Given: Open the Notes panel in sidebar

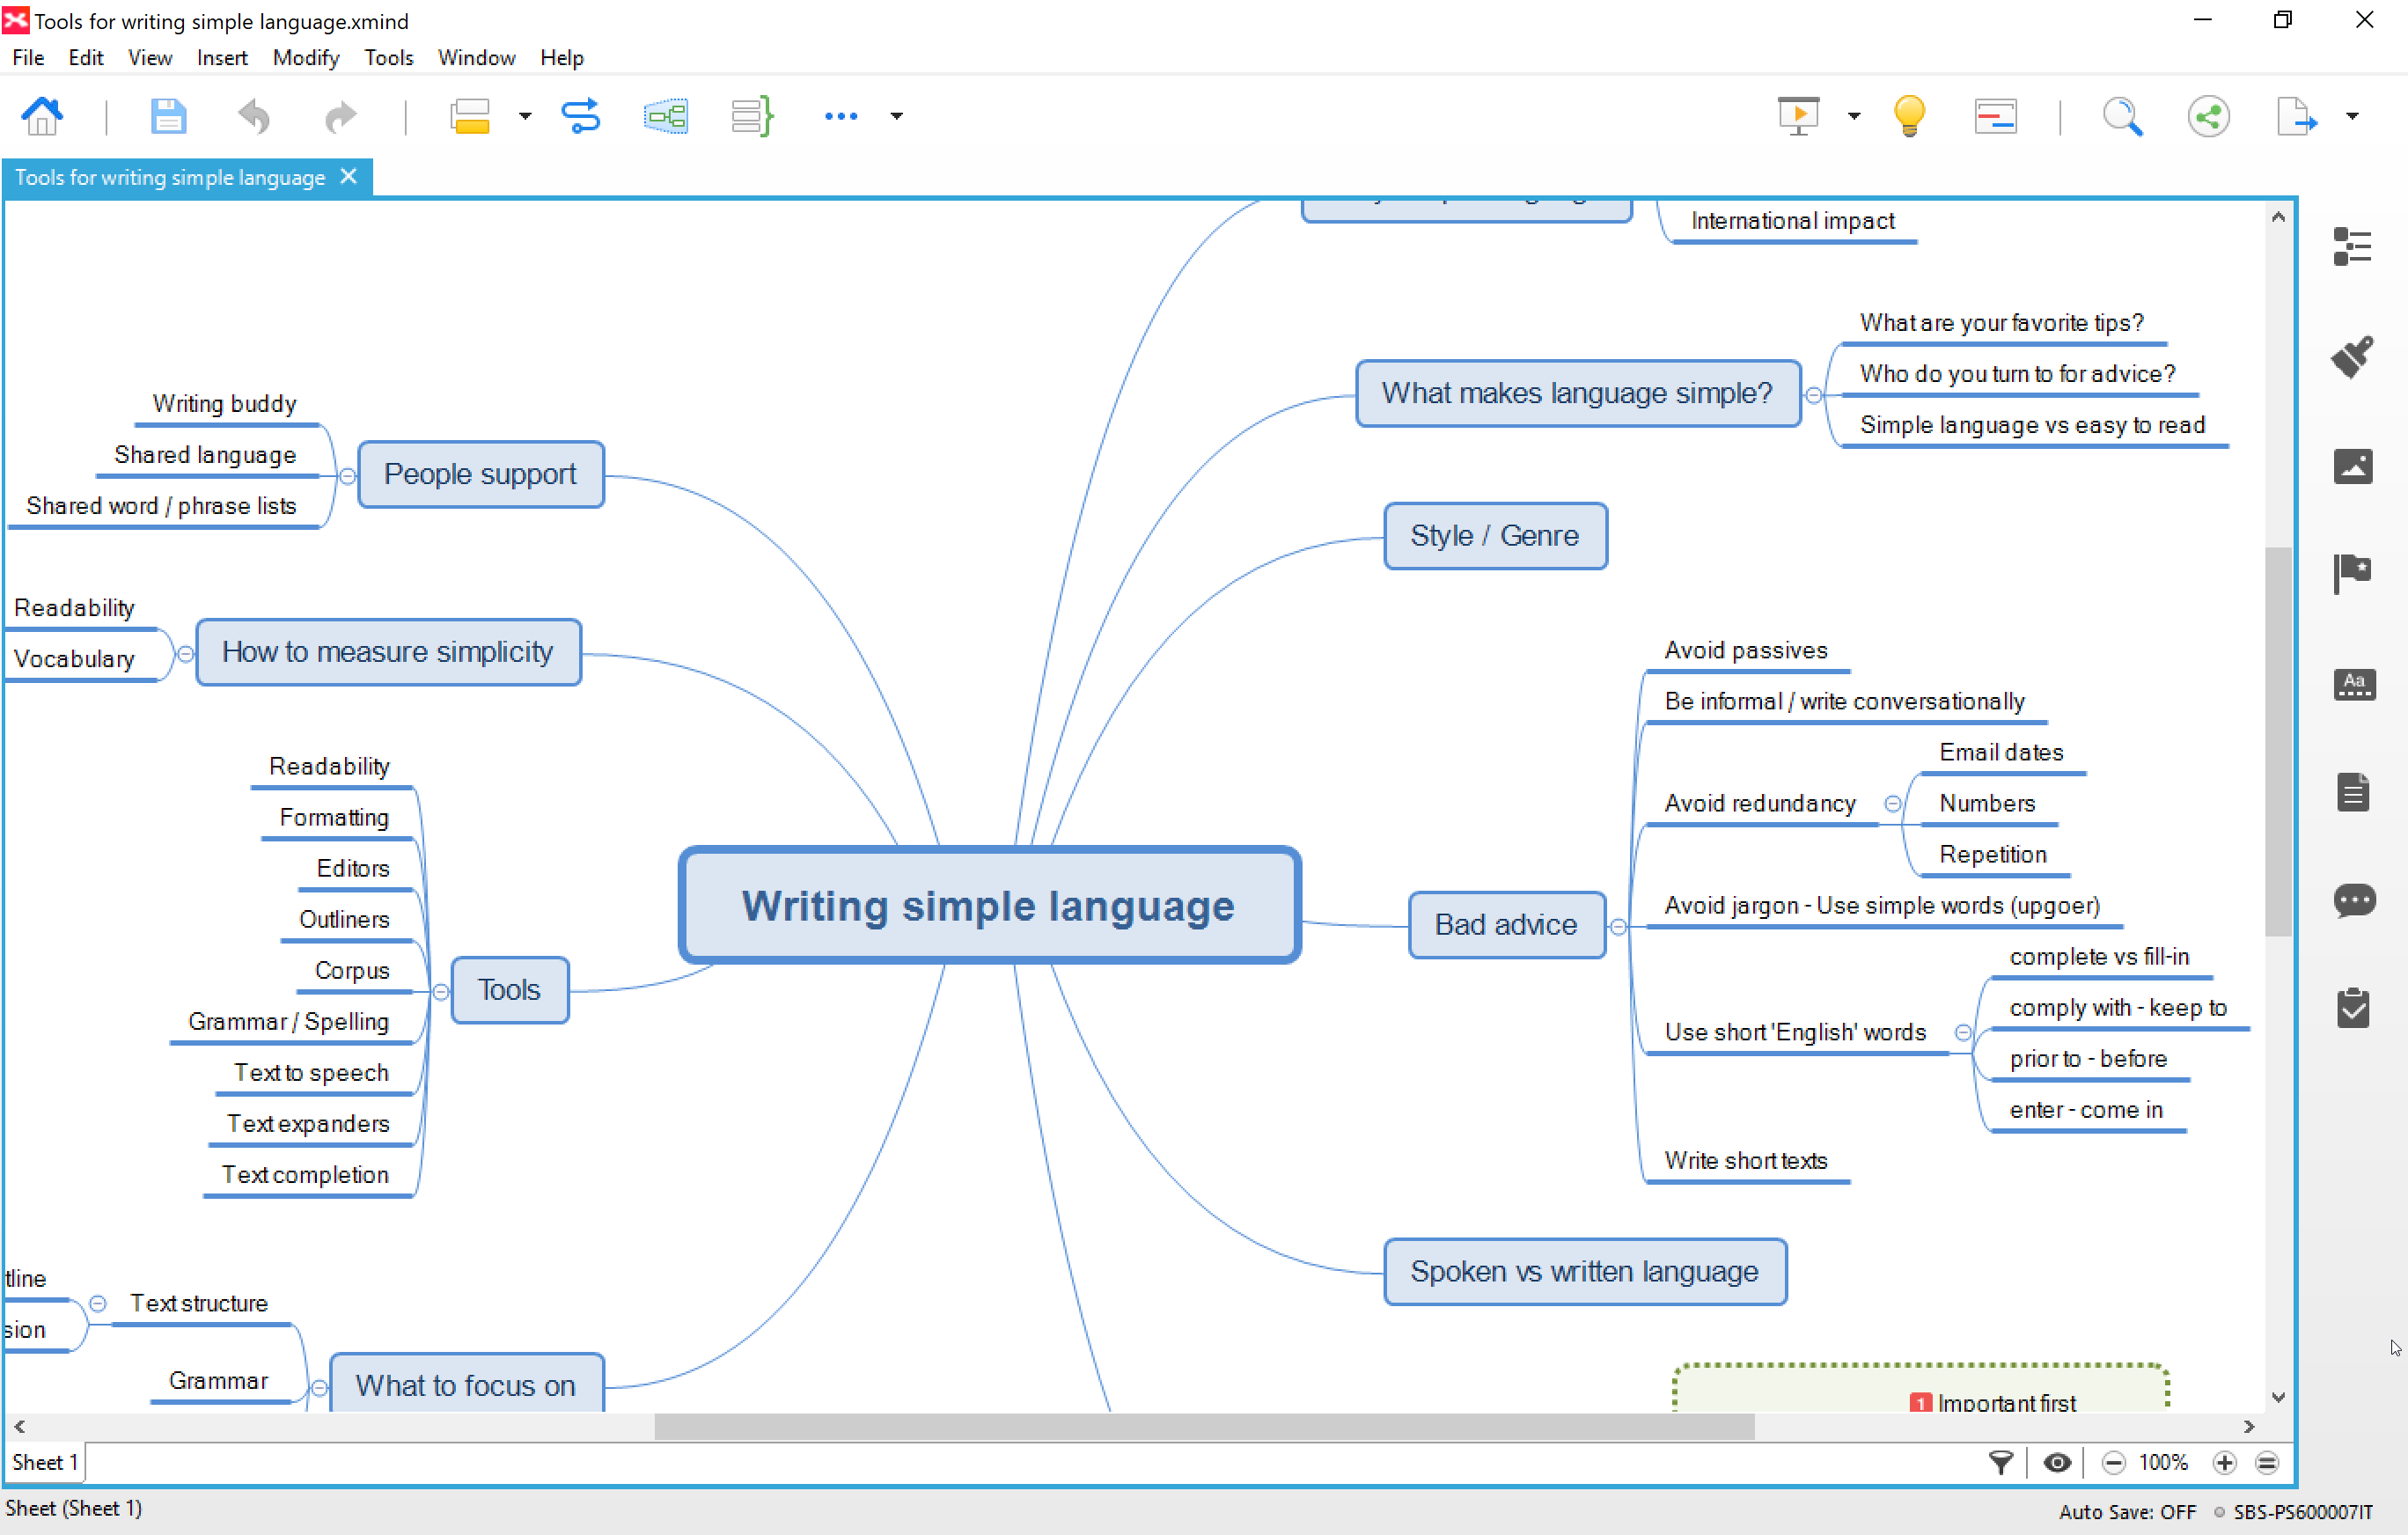Looking at the screenshot, I should click(2352, 792).
